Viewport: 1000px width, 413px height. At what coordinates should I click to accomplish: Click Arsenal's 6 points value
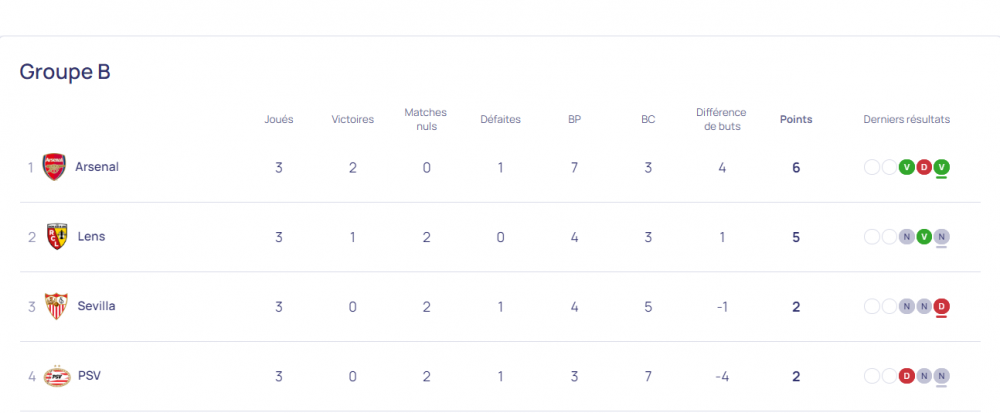[796, 168]
